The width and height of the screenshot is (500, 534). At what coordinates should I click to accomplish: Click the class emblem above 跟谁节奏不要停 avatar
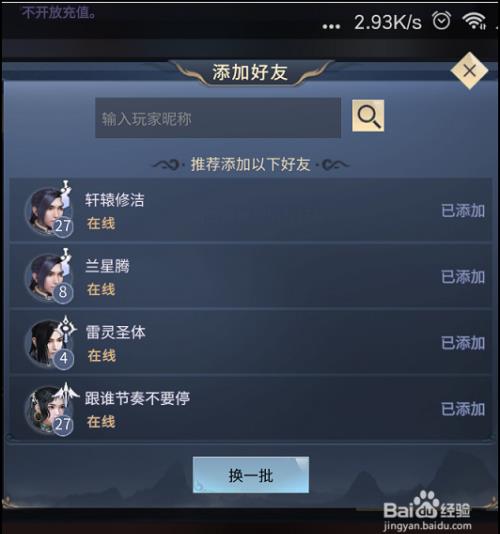click(x=67, y=394)
